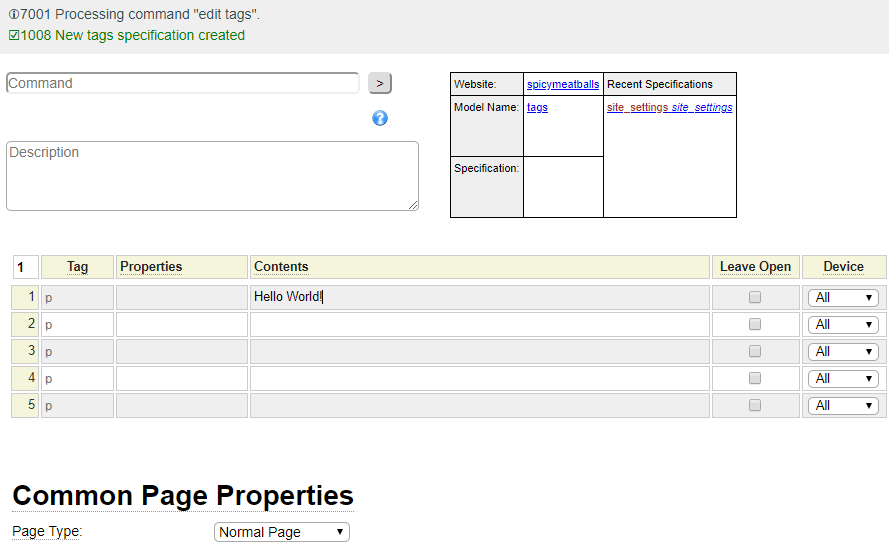Toggle Leave Open checkbox in row 2
Screen dimensions: 889x546
(755, 324)
